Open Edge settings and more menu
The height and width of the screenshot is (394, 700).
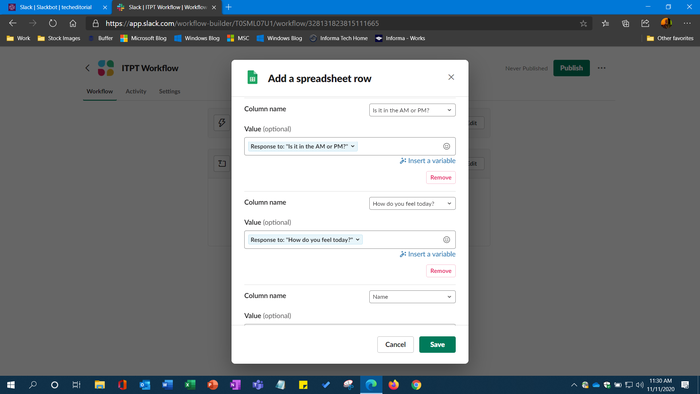coord(687,23)
